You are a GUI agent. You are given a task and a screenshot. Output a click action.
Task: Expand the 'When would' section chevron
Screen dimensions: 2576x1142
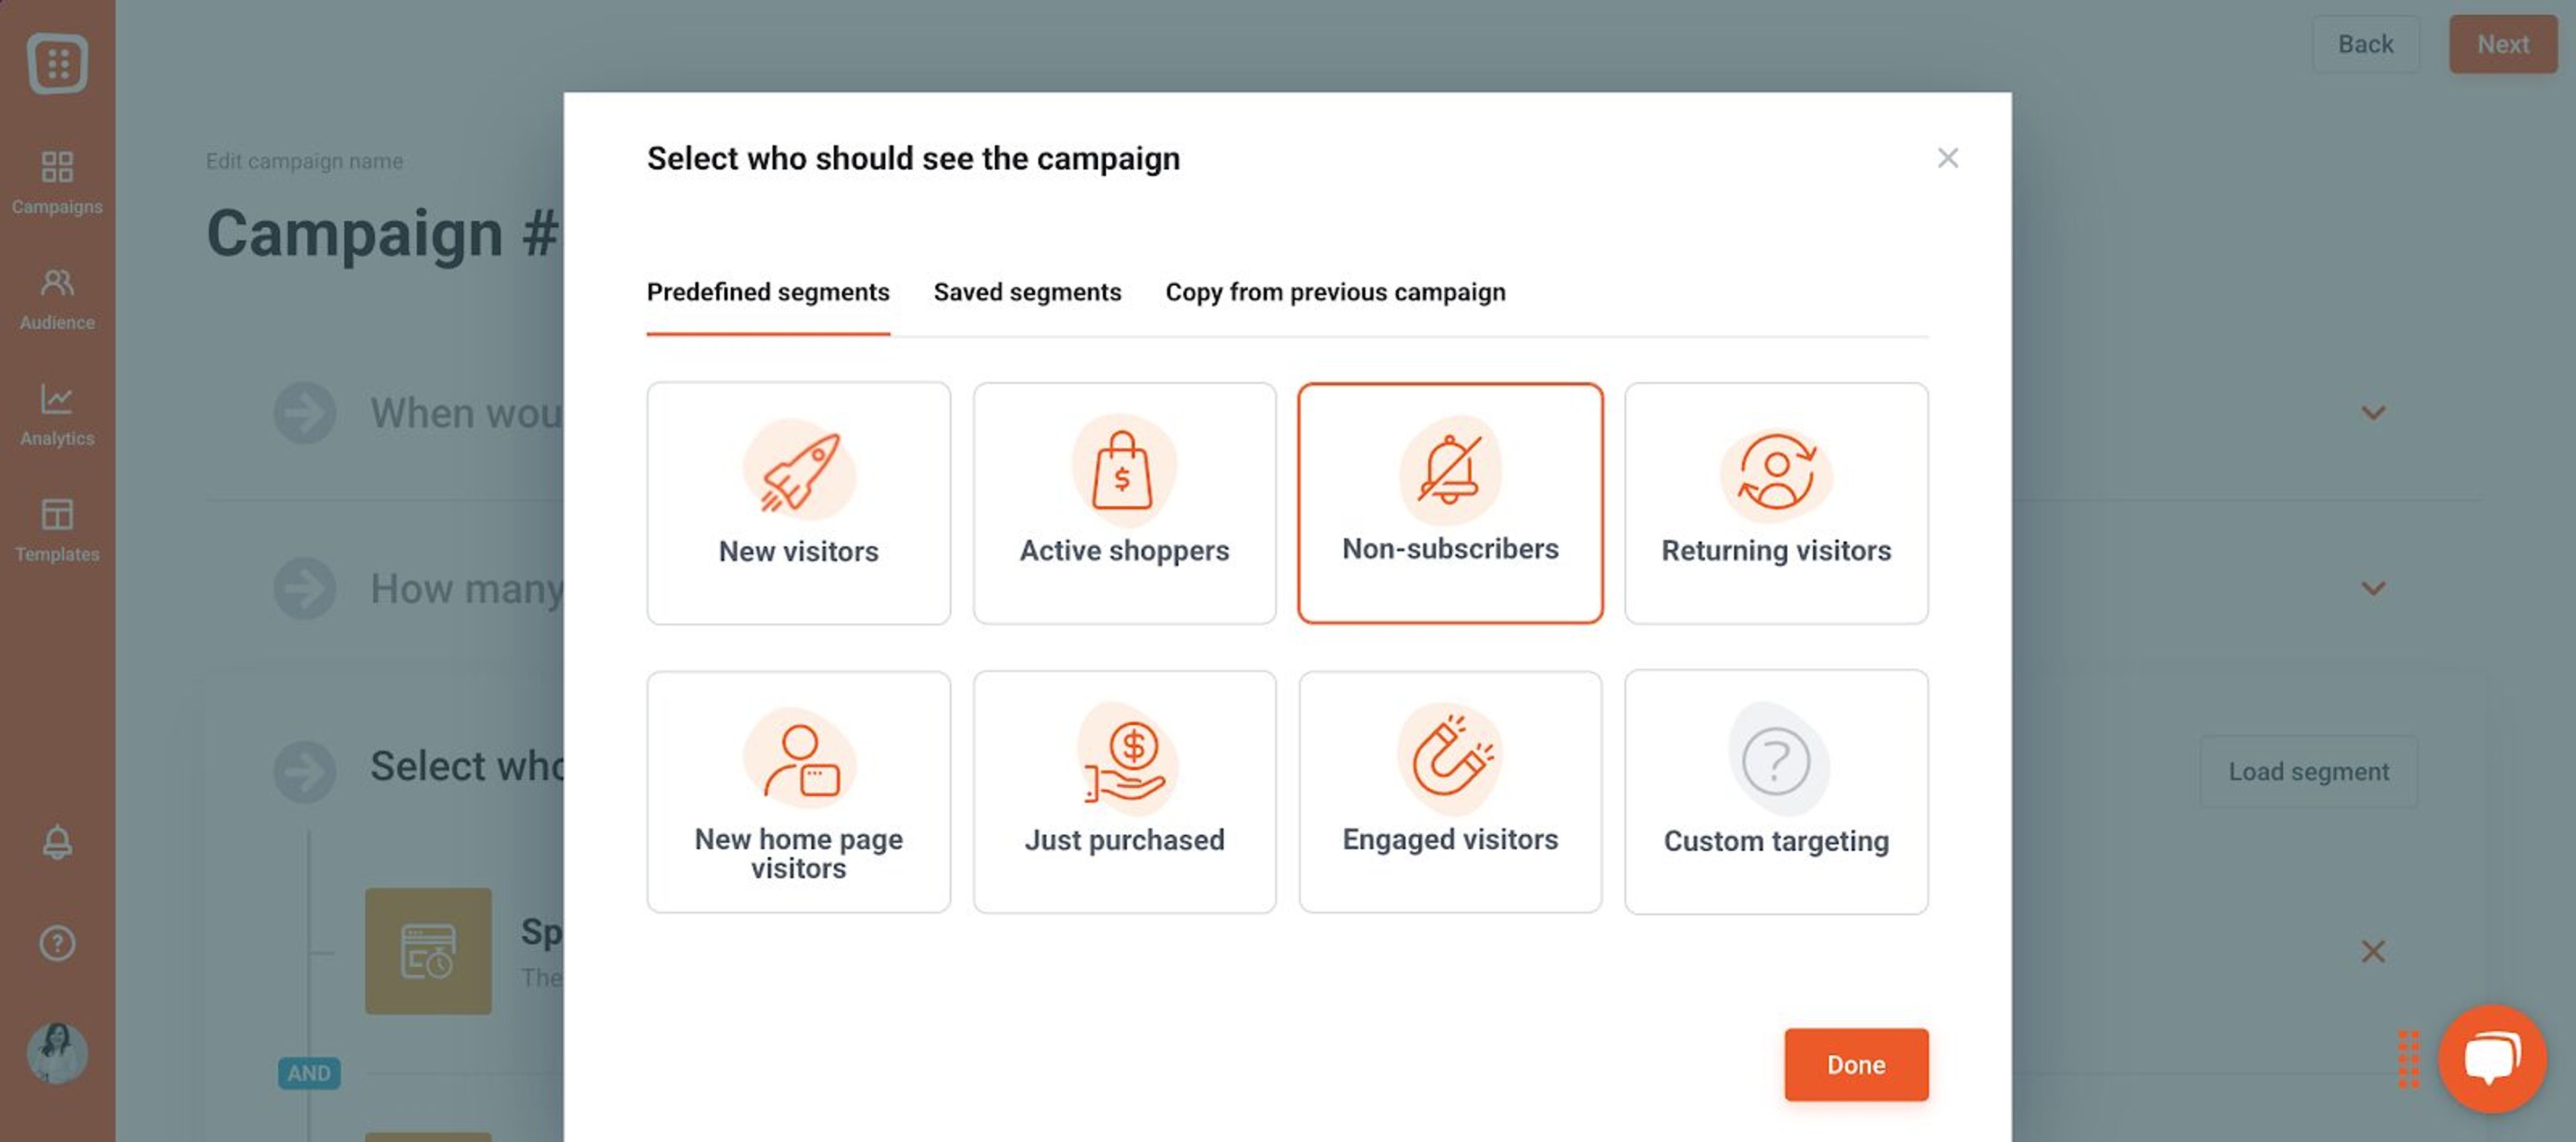pos(2373,413)
